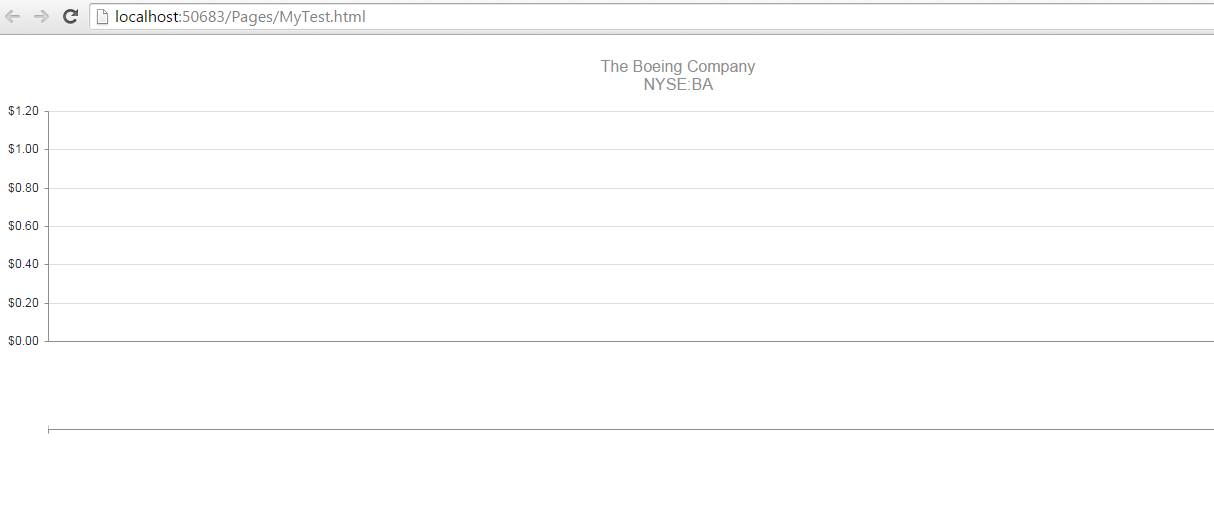Click the $0.40 y-axis label
Screen dimensions: 1214x527
23,264
